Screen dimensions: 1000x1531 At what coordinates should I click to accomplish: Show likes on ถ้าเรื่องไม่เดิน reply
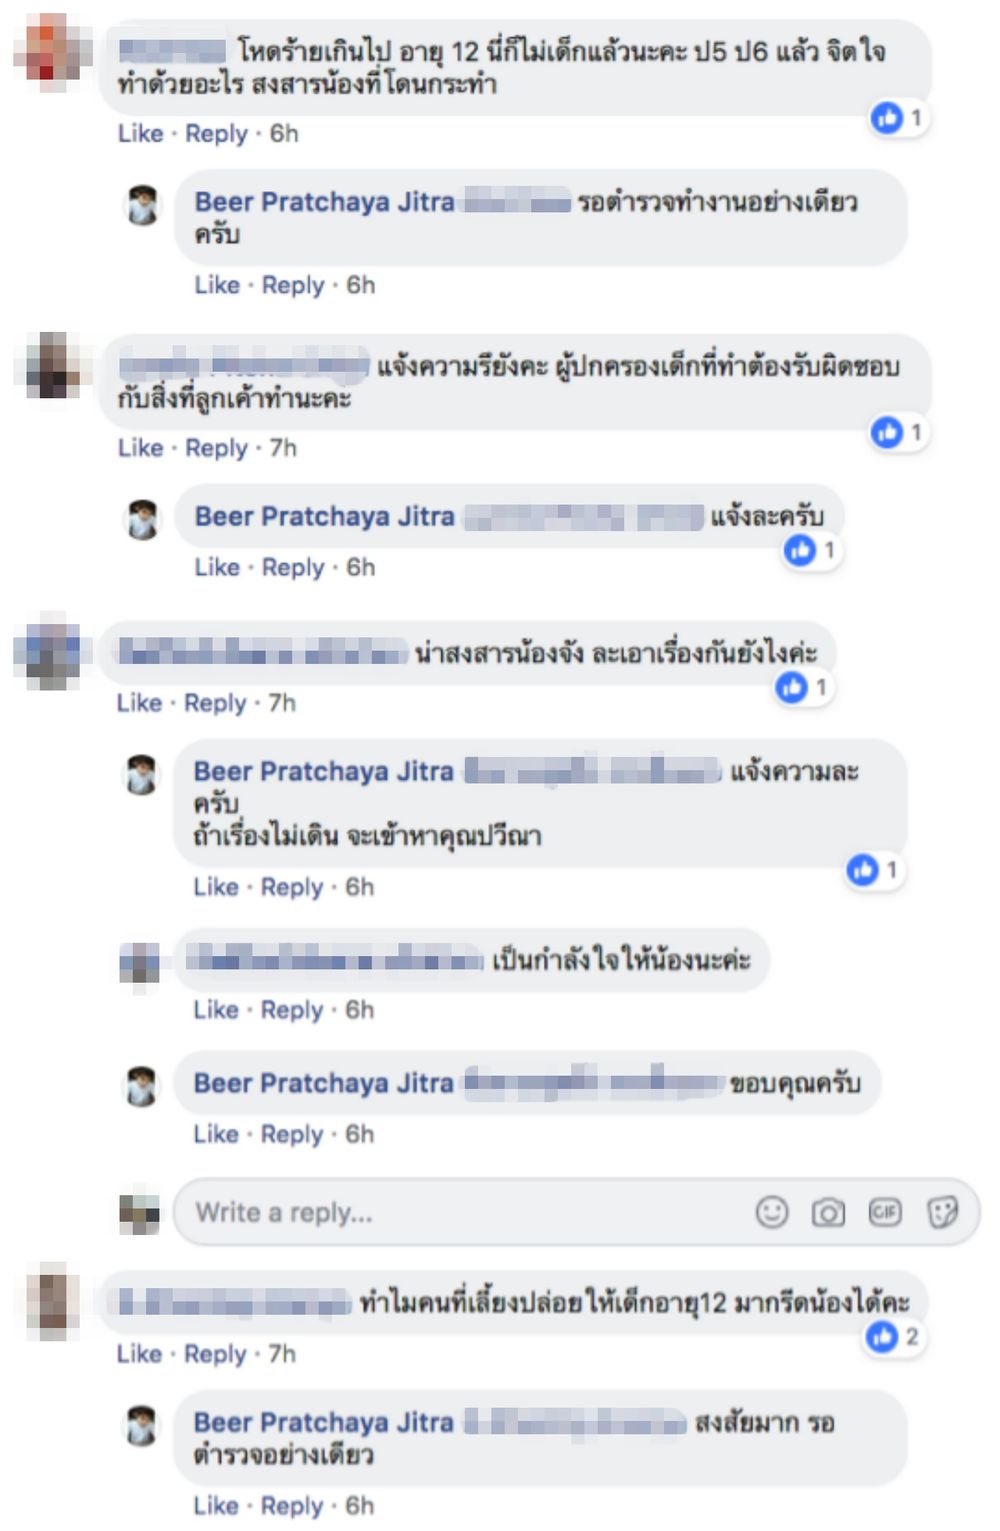pos(874,870)
